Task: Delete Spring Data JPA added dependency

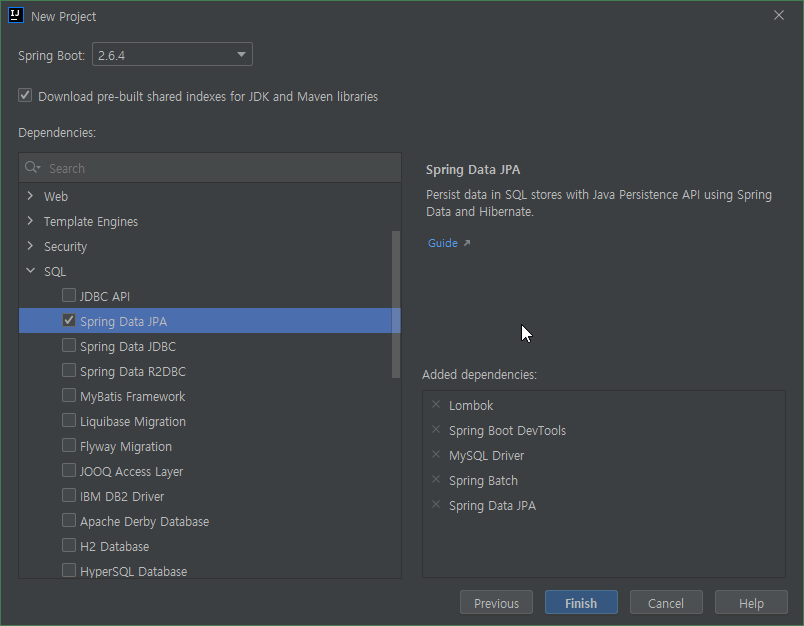Action: coord(436,505)
